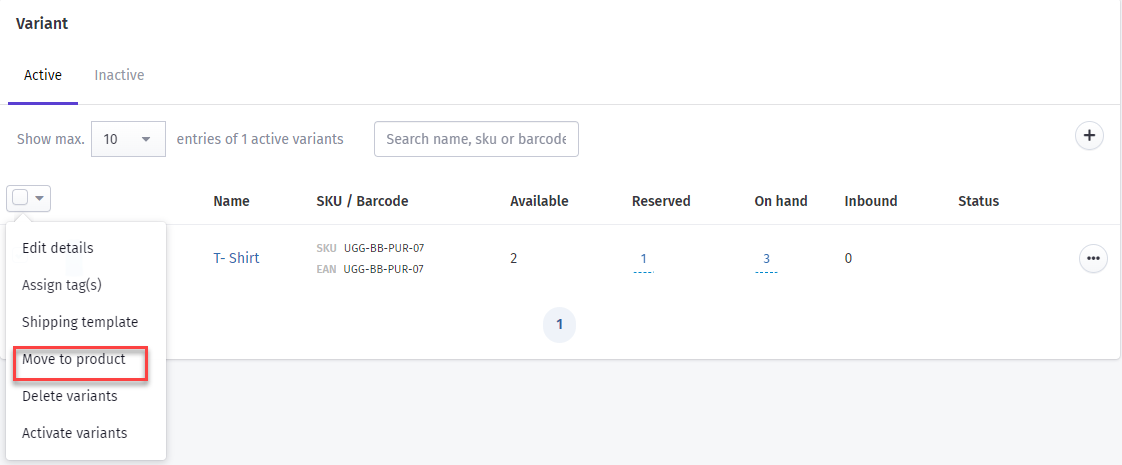
Task: Click the Available column header
Action: [x=540, y=201]
